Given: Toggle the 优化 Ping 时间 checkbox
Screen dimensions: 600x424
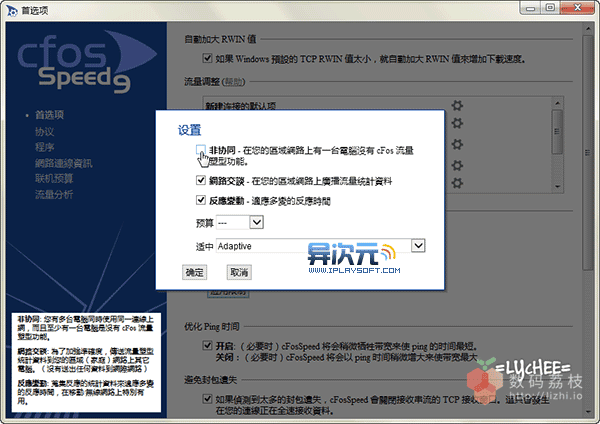Looking at the screenshot, I should tap(207, 346).
